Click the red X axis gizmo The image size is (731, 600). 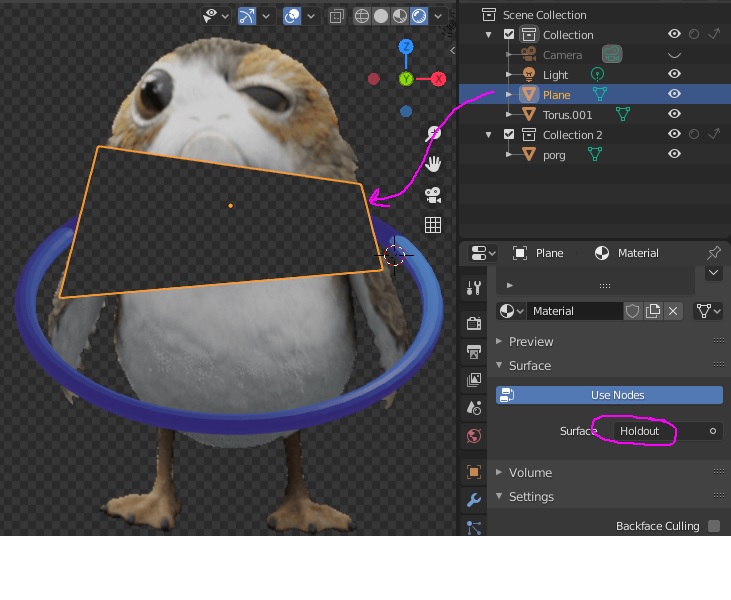(x=438, y=79)
